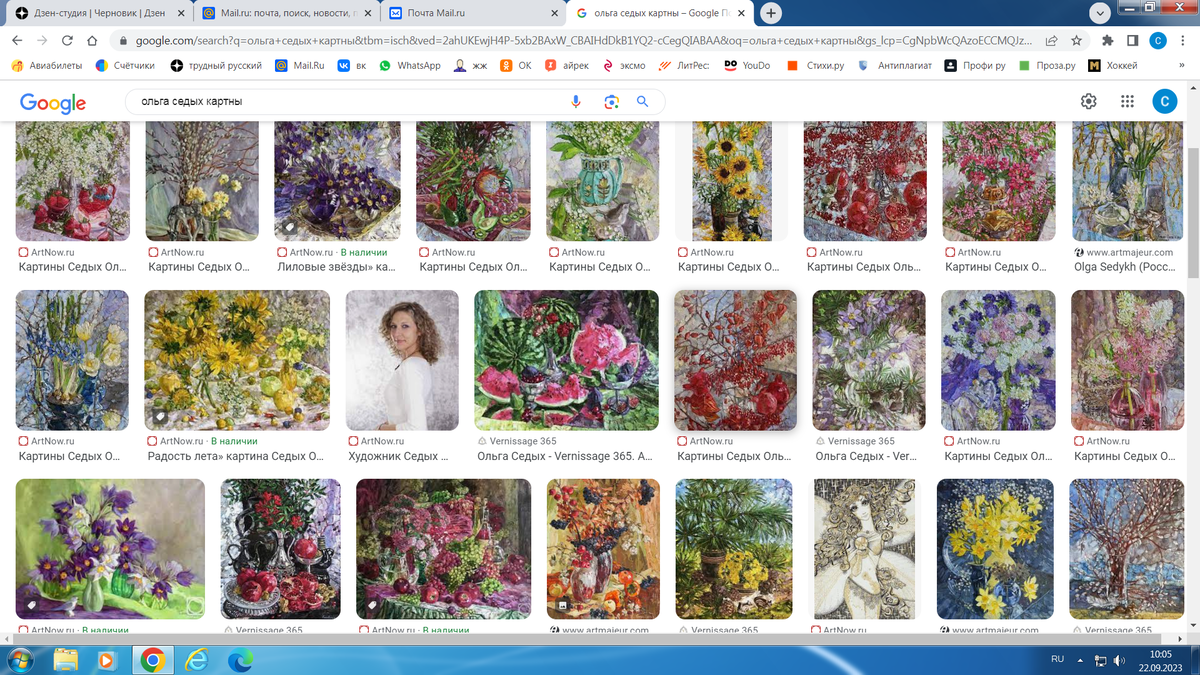Open the artist portrait photo thumbnail
Image resolution: width=1200 pixels, height=675 pixels.
point(402,360)
